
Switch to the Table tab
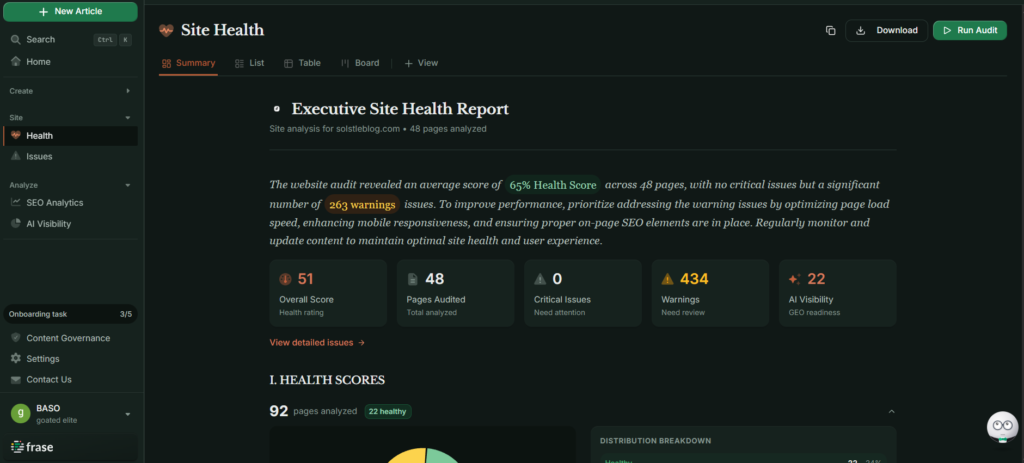tap(302, 63)
